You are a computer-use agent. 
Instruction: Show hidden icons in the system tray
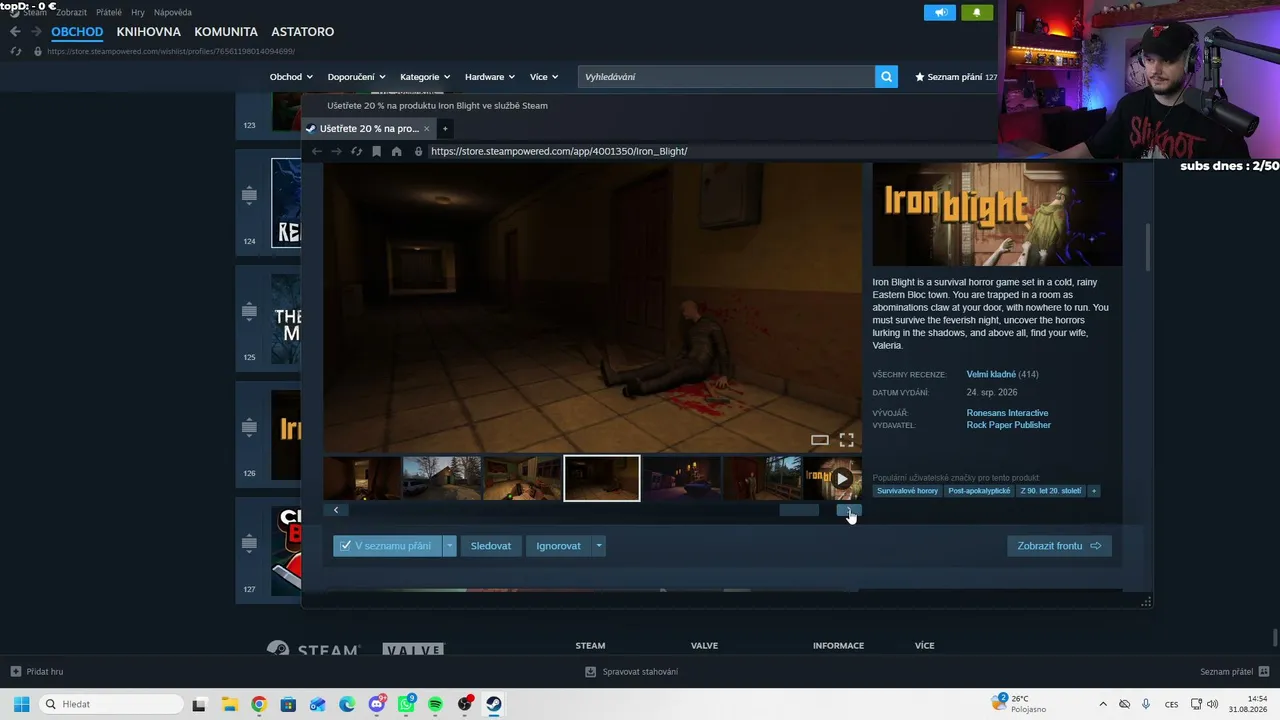(x=1103, y=704)
